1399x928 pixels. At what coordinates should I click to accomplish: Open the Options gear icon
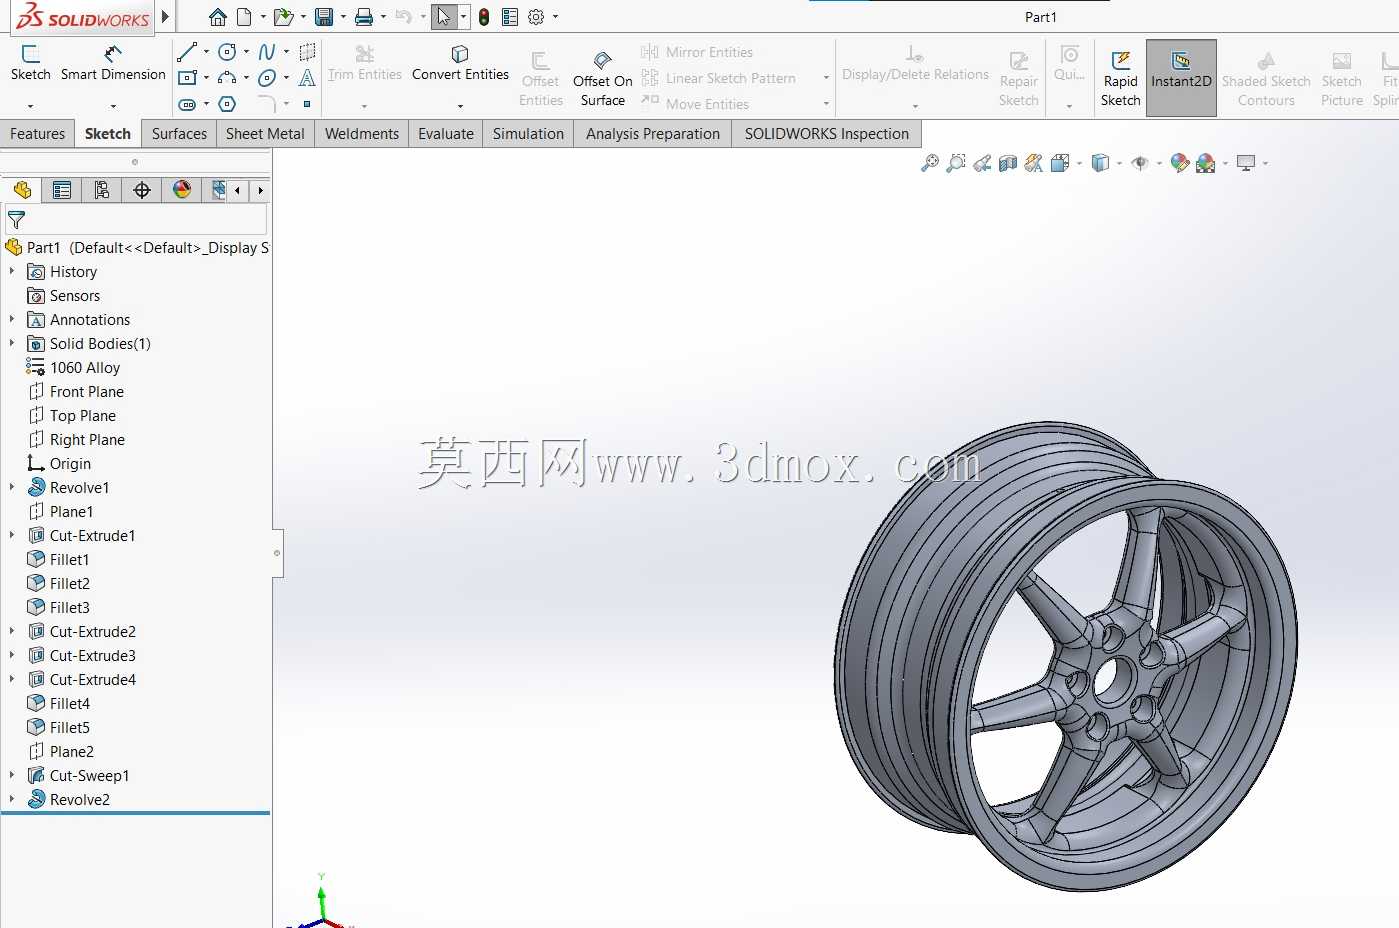(536, 17)
